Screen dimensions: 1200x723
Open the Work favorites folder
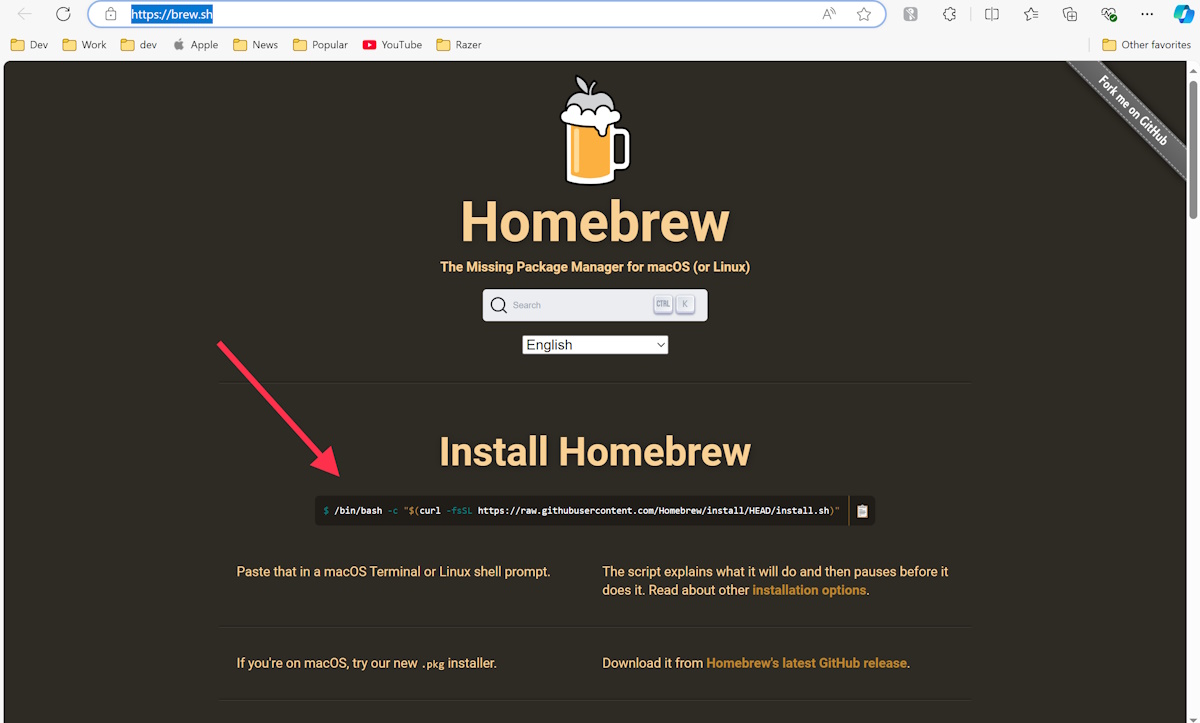84,45
